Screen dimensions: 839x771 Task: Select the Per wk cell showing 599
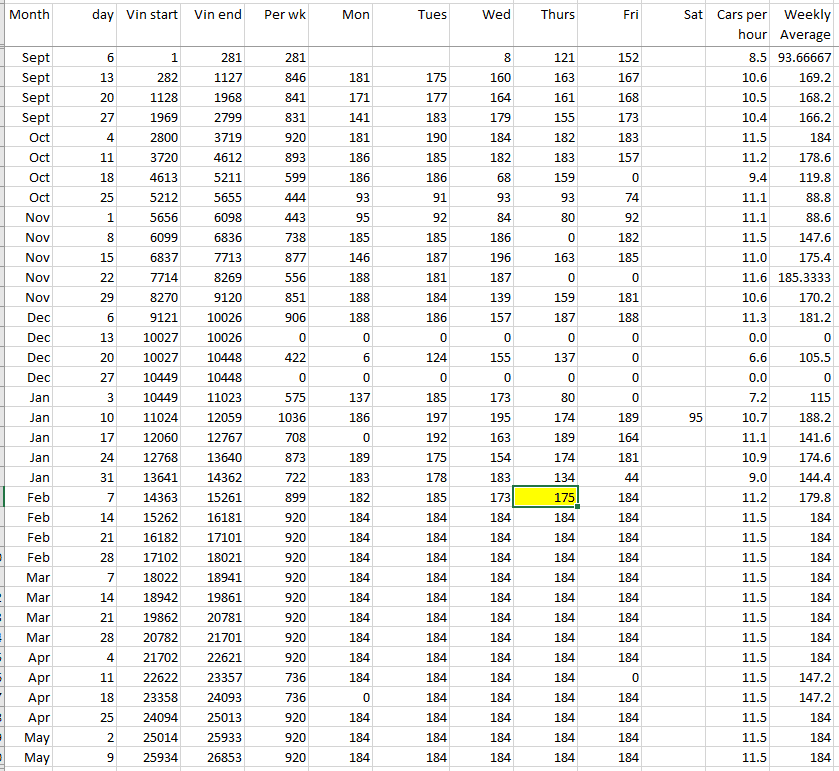(280, 177)
